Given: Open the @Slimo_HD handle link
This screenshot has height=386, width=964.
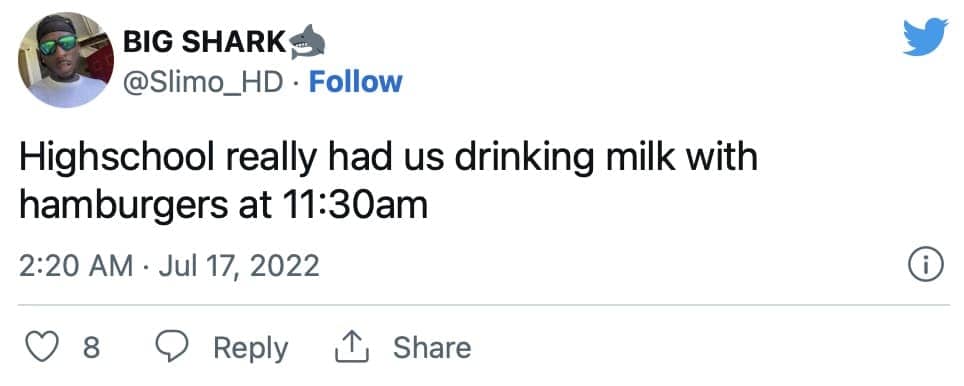Looking at the screenshot, I should (202, 82).
